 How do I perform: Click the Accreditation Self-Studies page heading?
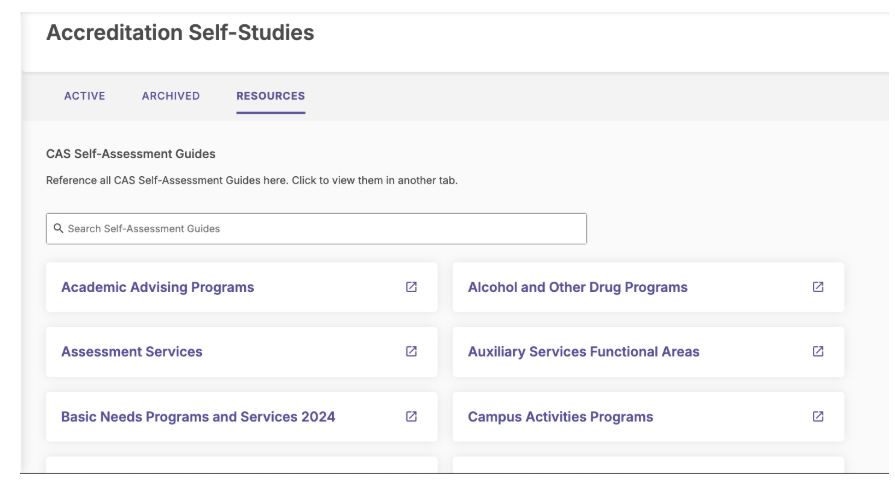[180, 33]
